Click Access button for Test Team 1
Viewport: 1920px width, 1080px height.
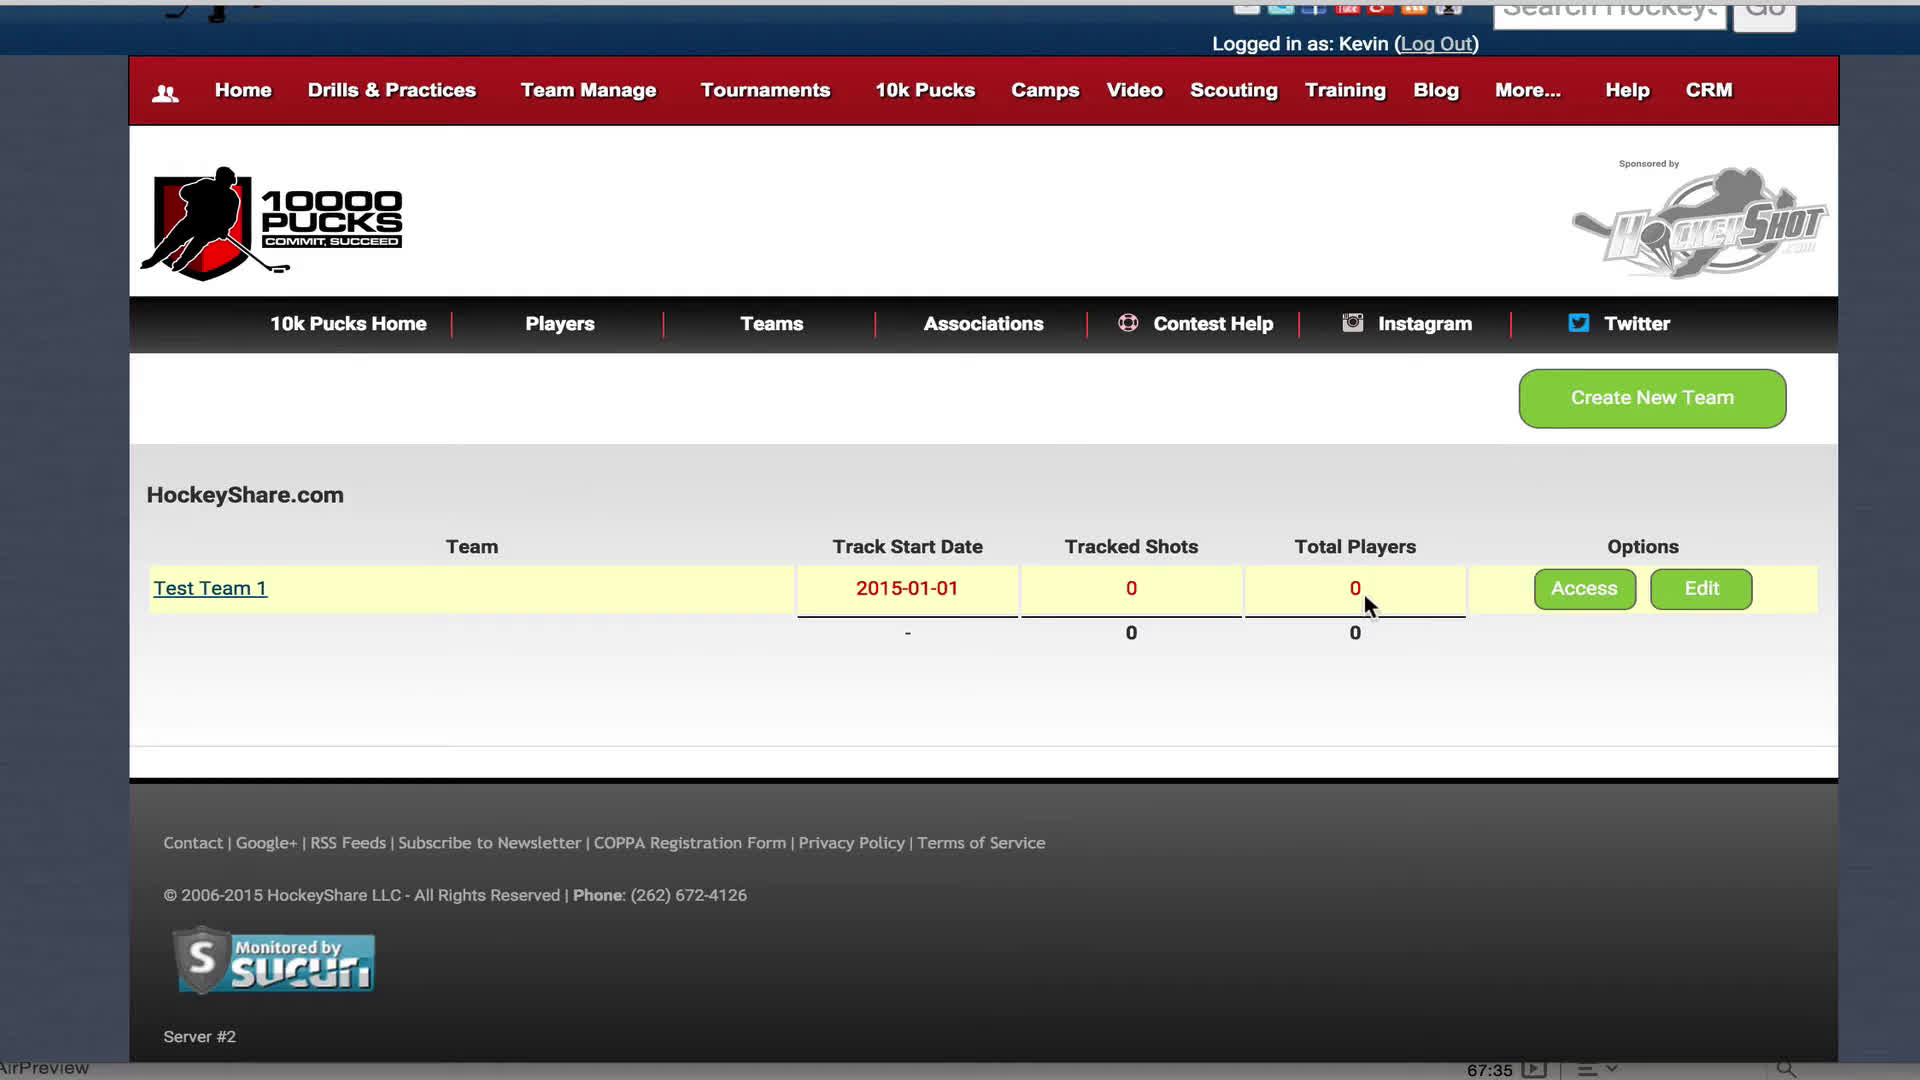click(1584, 589)
